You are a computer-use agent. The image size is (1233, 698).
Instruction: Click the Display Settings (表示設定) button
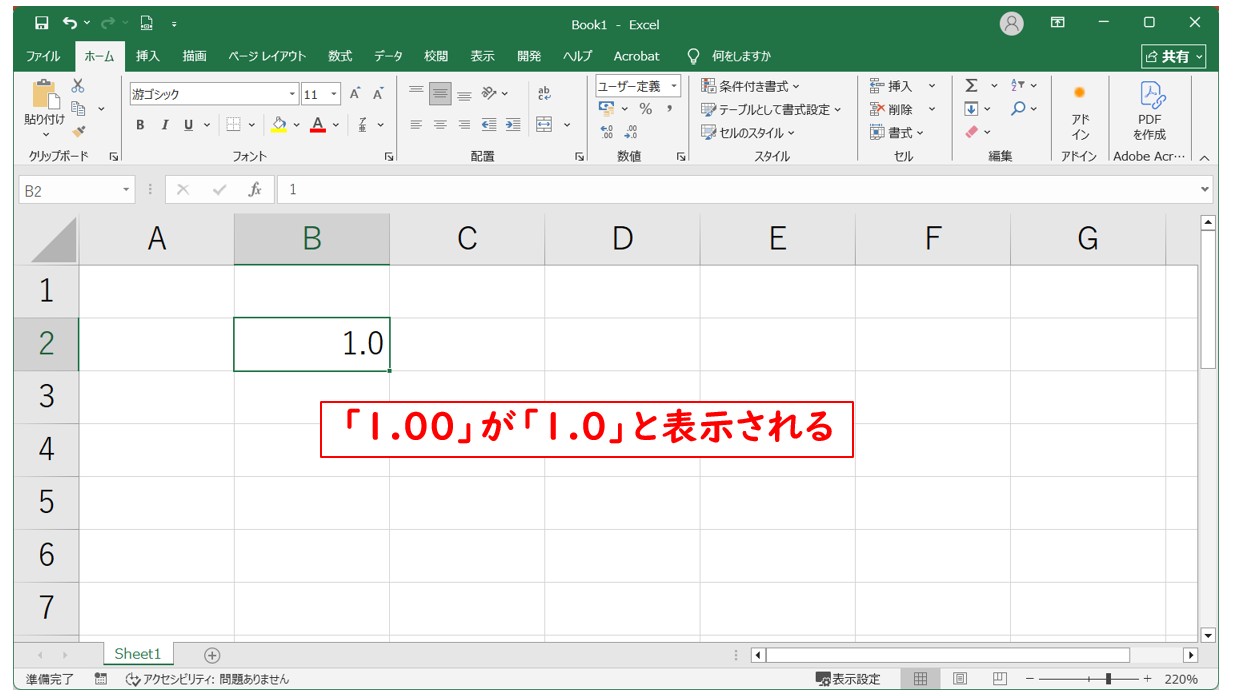coord(848,679)
